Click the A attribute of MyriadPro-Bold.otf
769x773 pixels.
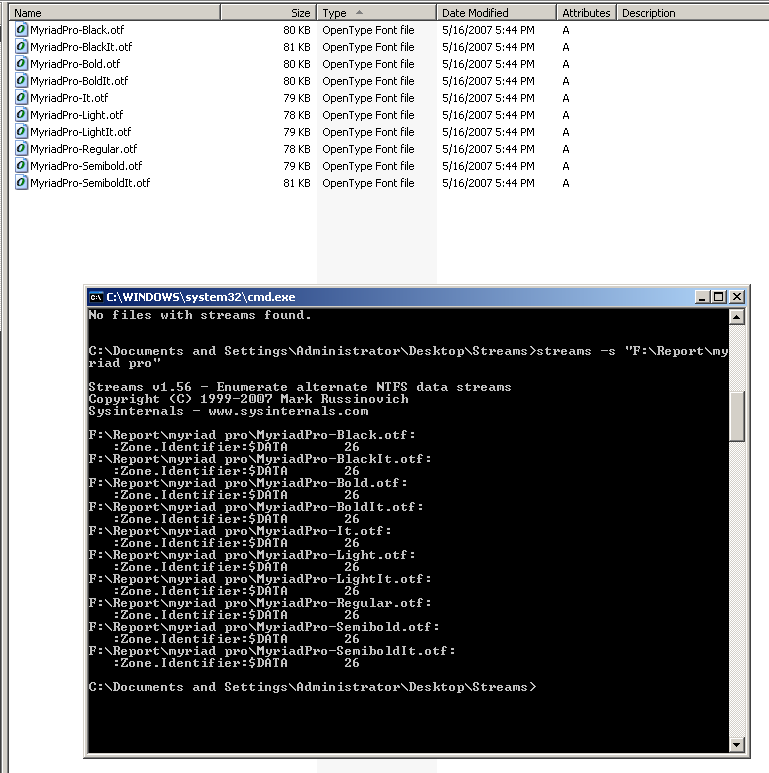click(x=566, y=64)
